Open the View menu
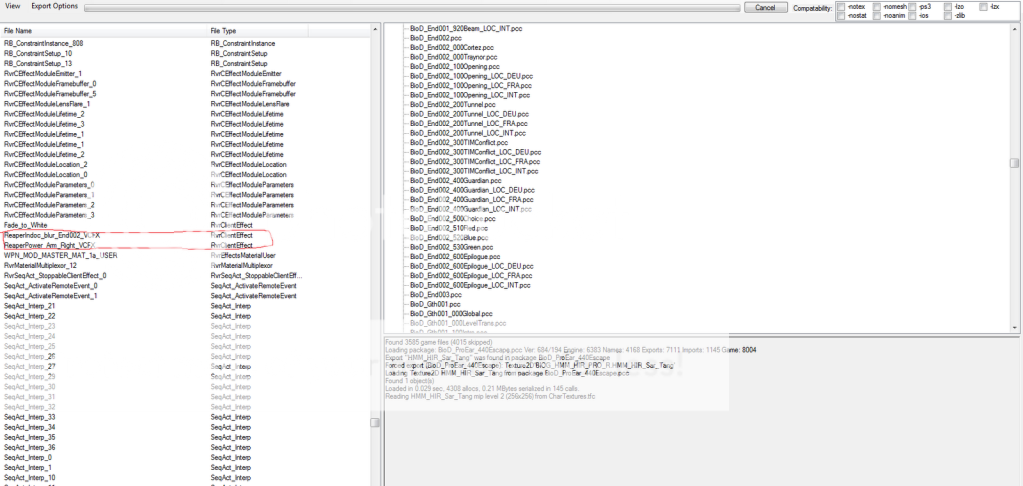The height and width of the screenshot is (486, 1023). coord(12,7)
